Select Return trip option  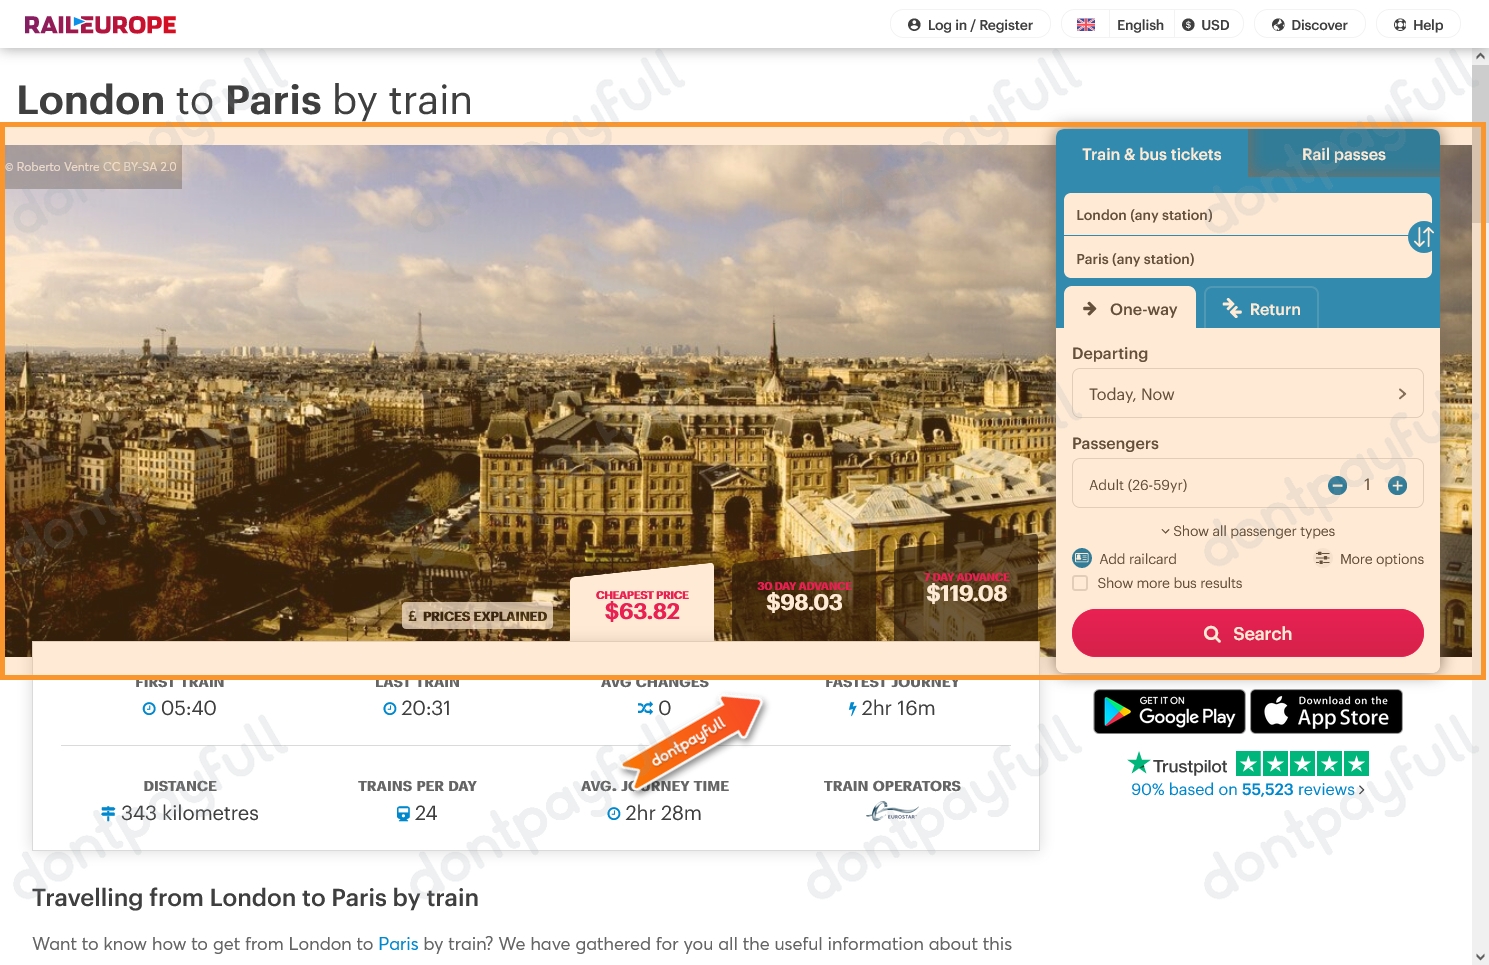tap(1261, 309)
